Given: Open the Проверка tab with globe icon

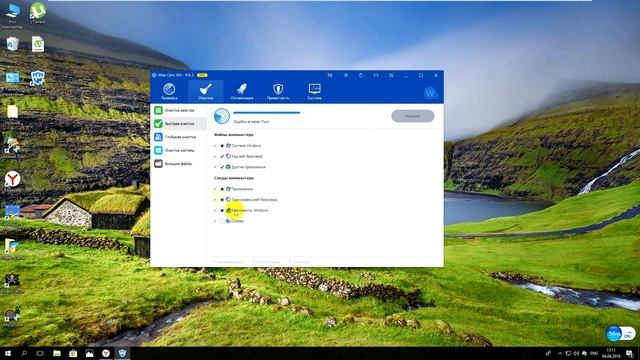Looking at the screenshot, I should 169,91.
